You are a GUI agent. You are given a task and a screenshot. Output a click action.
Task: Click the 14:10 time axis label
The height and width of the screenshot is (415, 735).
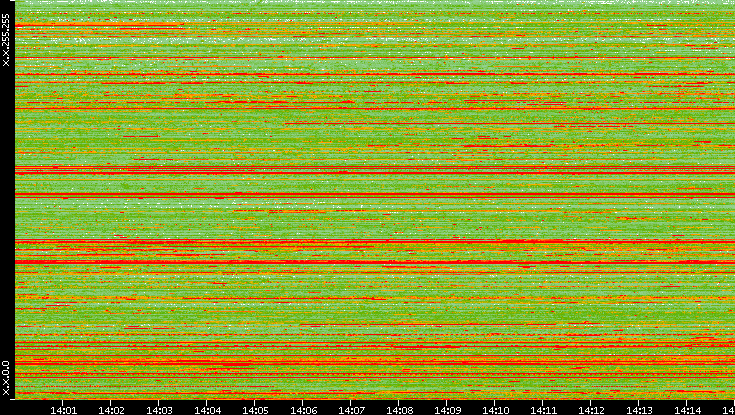tap(495, 411)
